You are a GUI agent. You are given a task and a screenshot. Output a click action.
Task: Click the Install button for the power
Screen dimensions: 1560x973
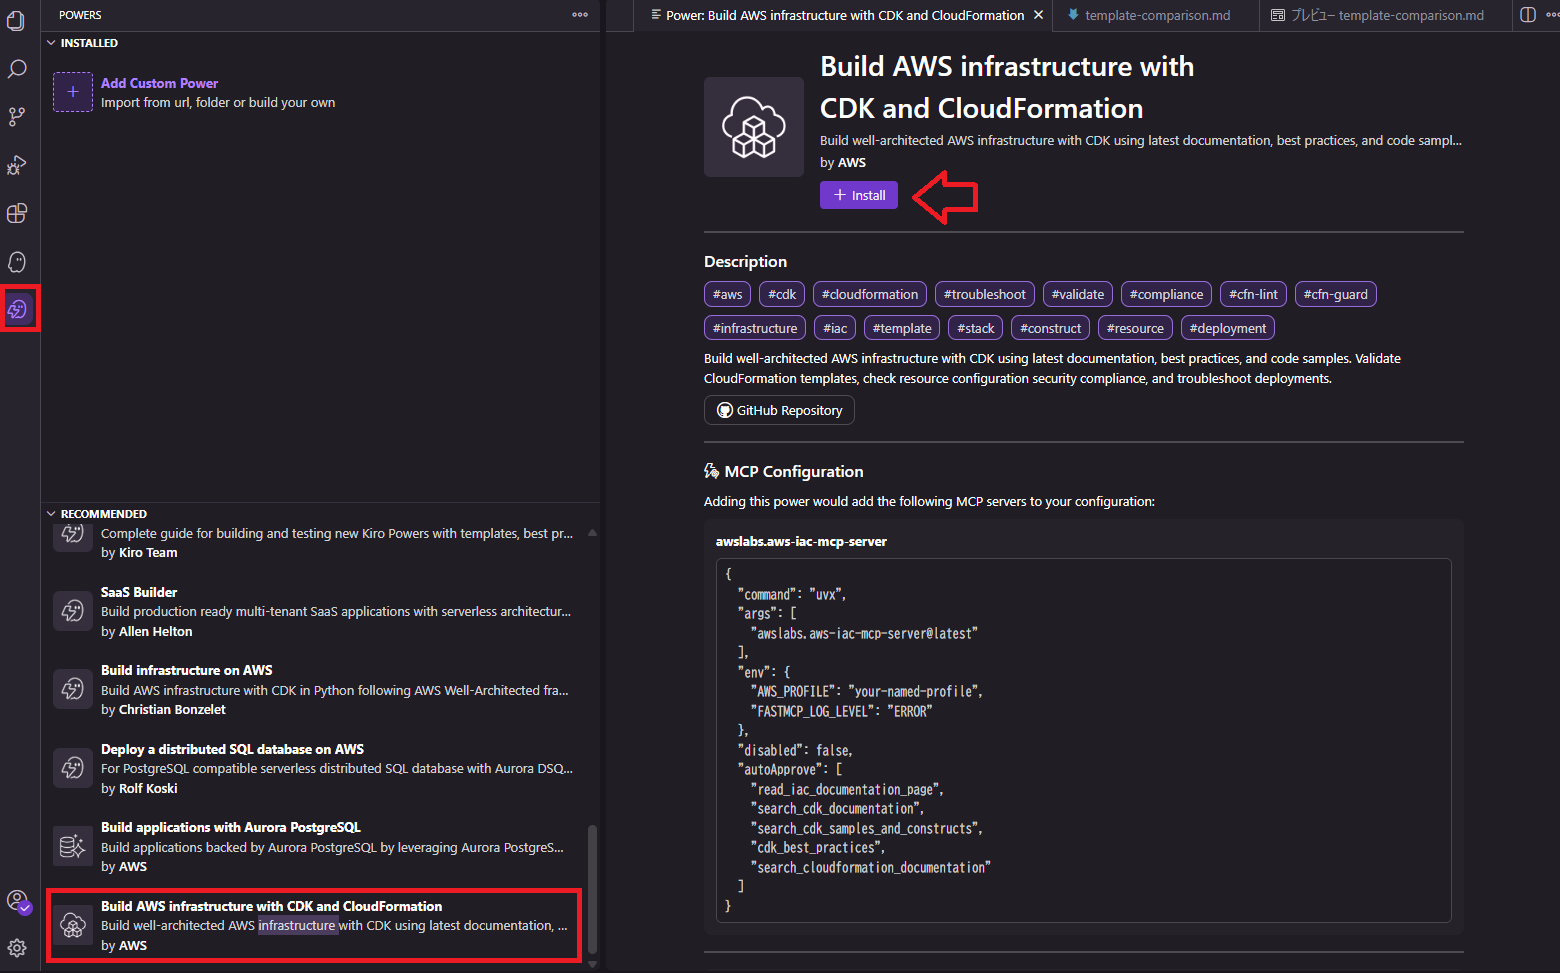859,195
